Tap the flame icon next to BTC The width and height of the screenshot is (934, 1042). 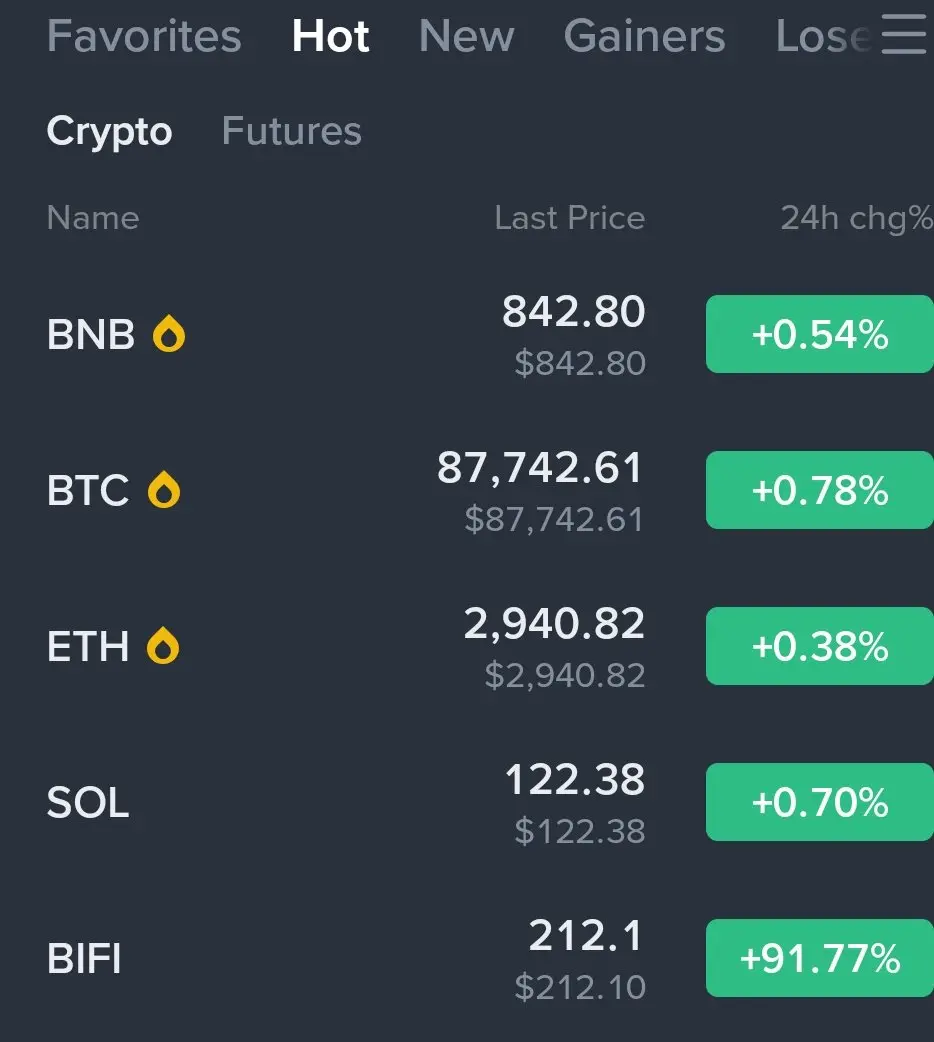tap(164, 489)
